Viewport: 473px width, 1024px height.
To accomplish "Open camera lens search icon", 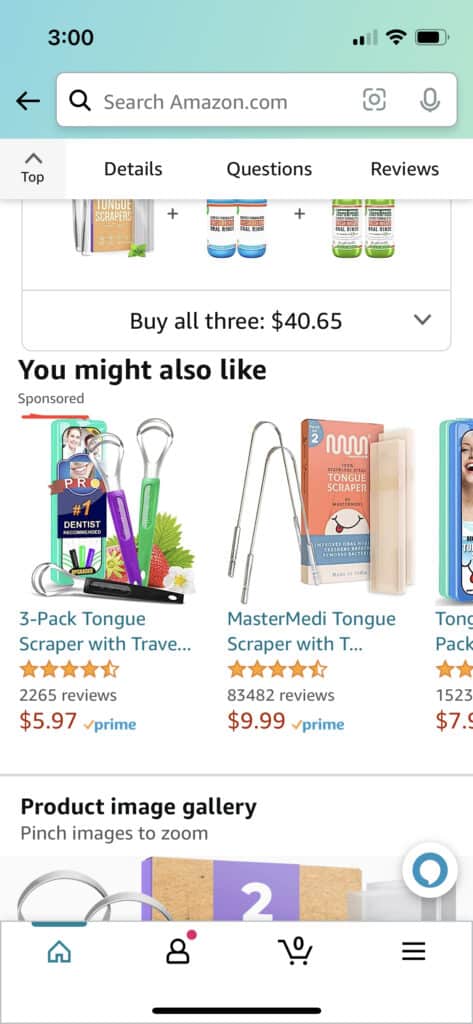I will coord(374,100).
